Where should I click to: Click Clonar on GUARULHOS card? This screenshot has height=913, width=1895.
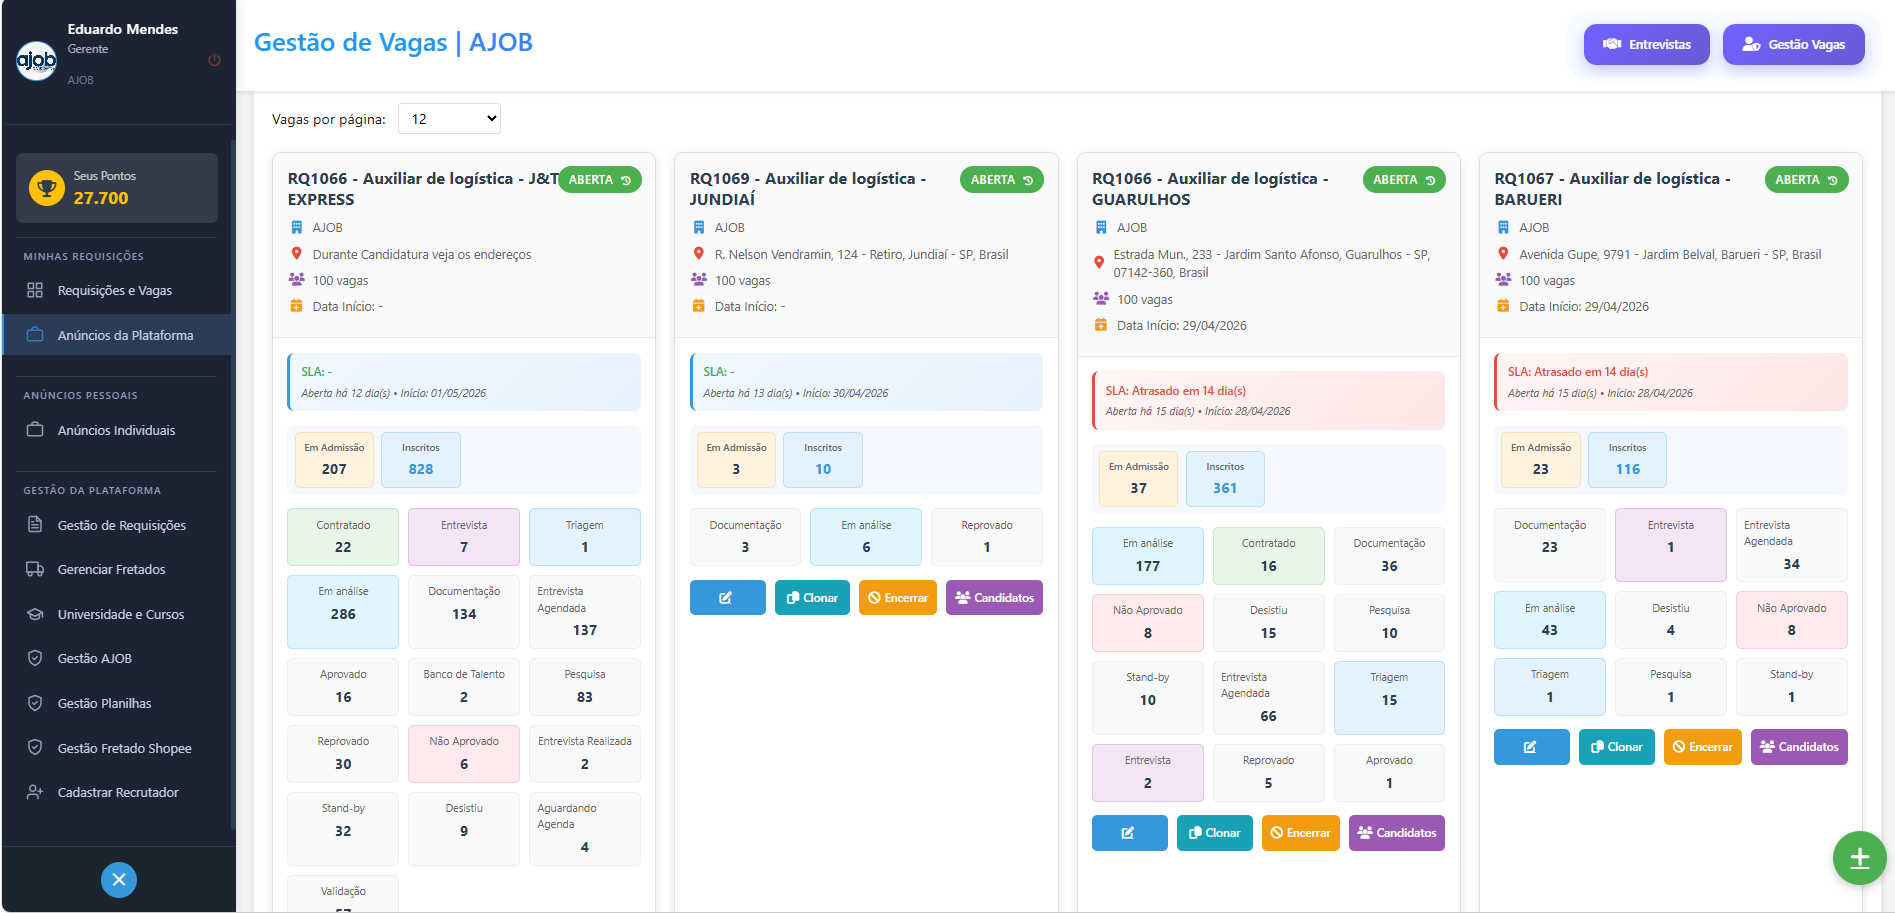pyautogui.click(x=1214, y=833)
